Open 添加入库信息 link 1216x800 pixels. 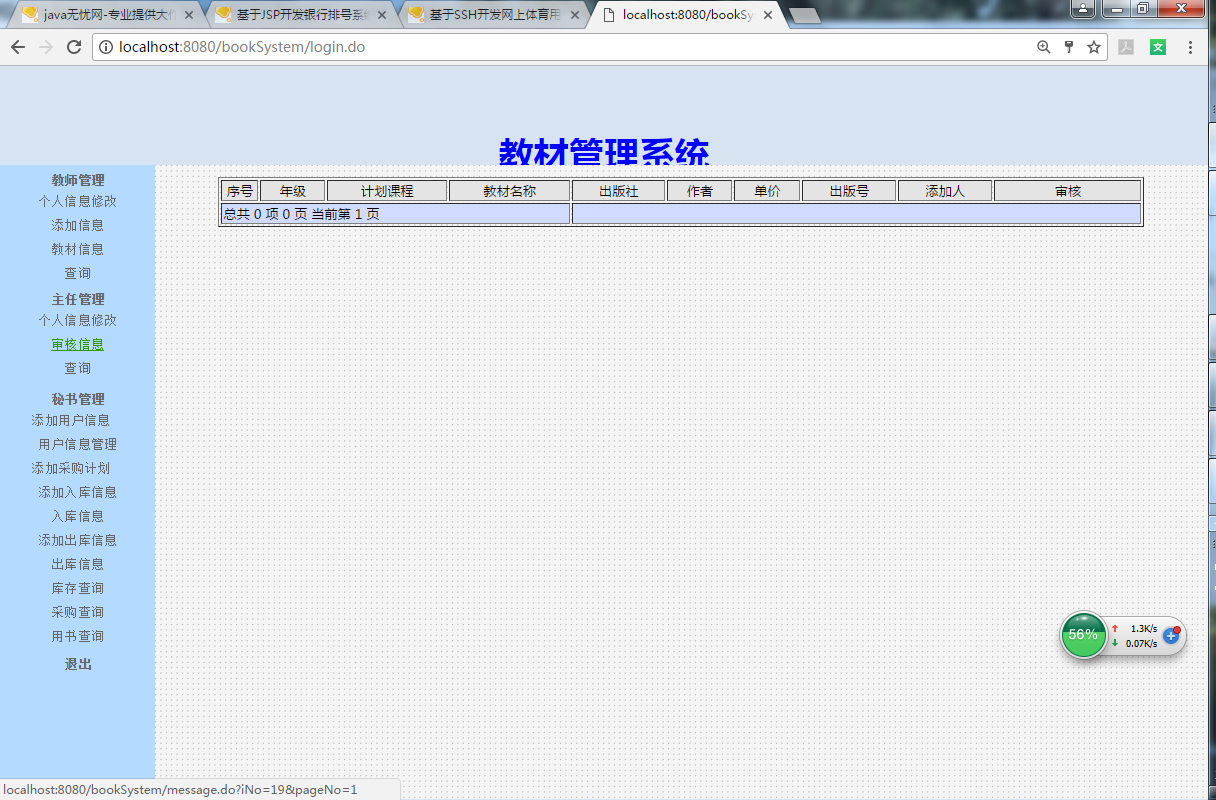point(78,492)
